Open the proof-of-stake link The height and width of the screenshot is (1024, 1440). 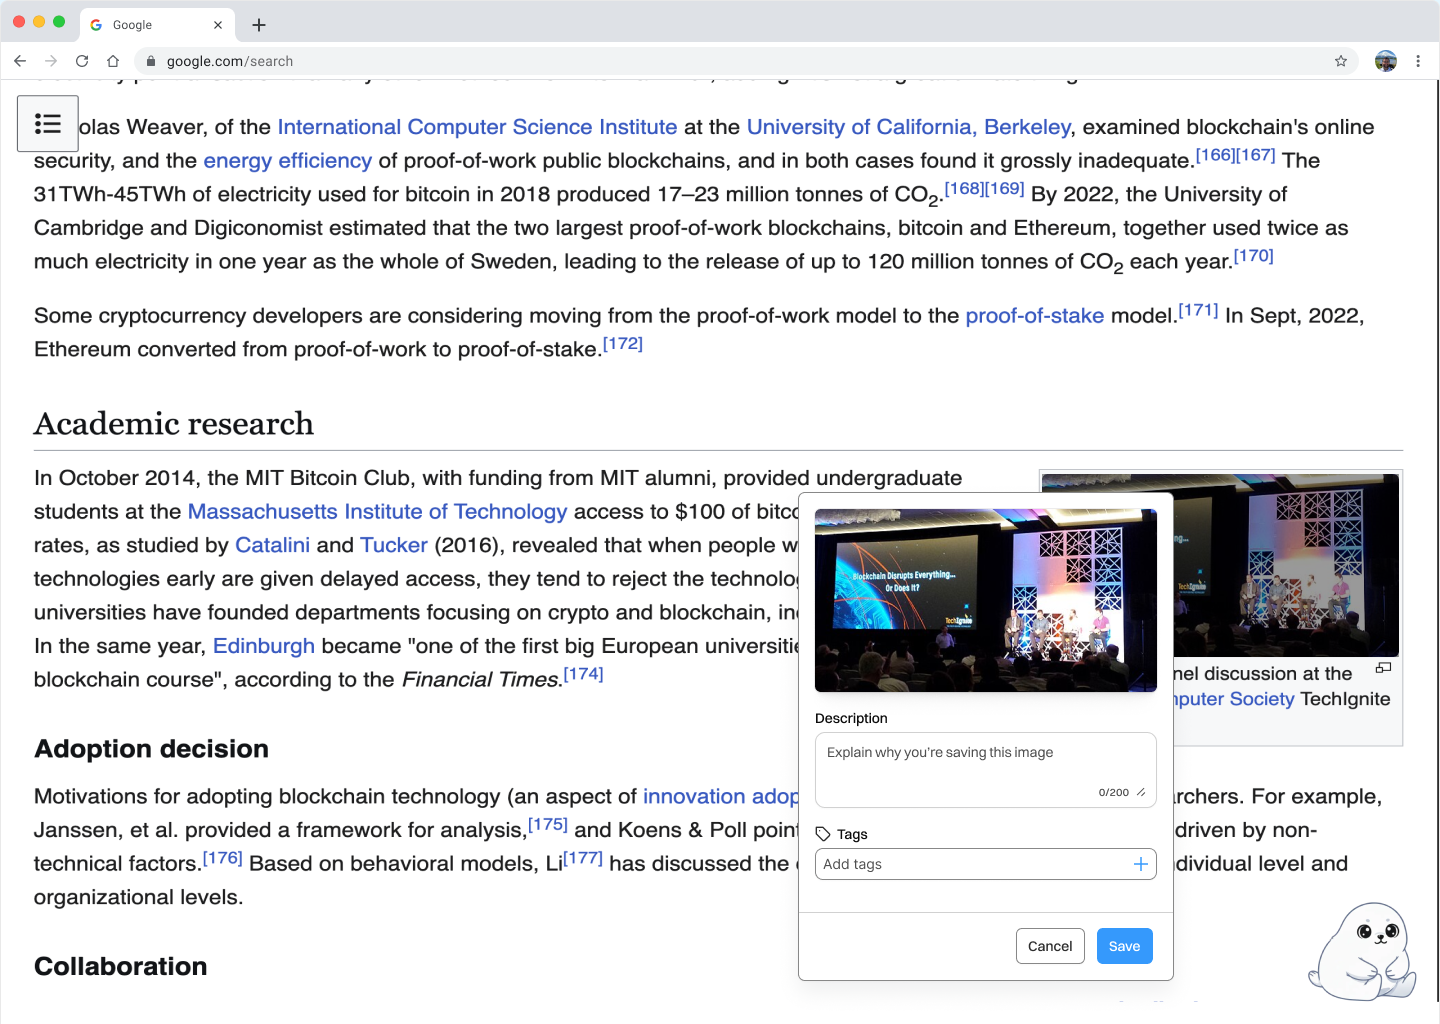[1034, 316]
